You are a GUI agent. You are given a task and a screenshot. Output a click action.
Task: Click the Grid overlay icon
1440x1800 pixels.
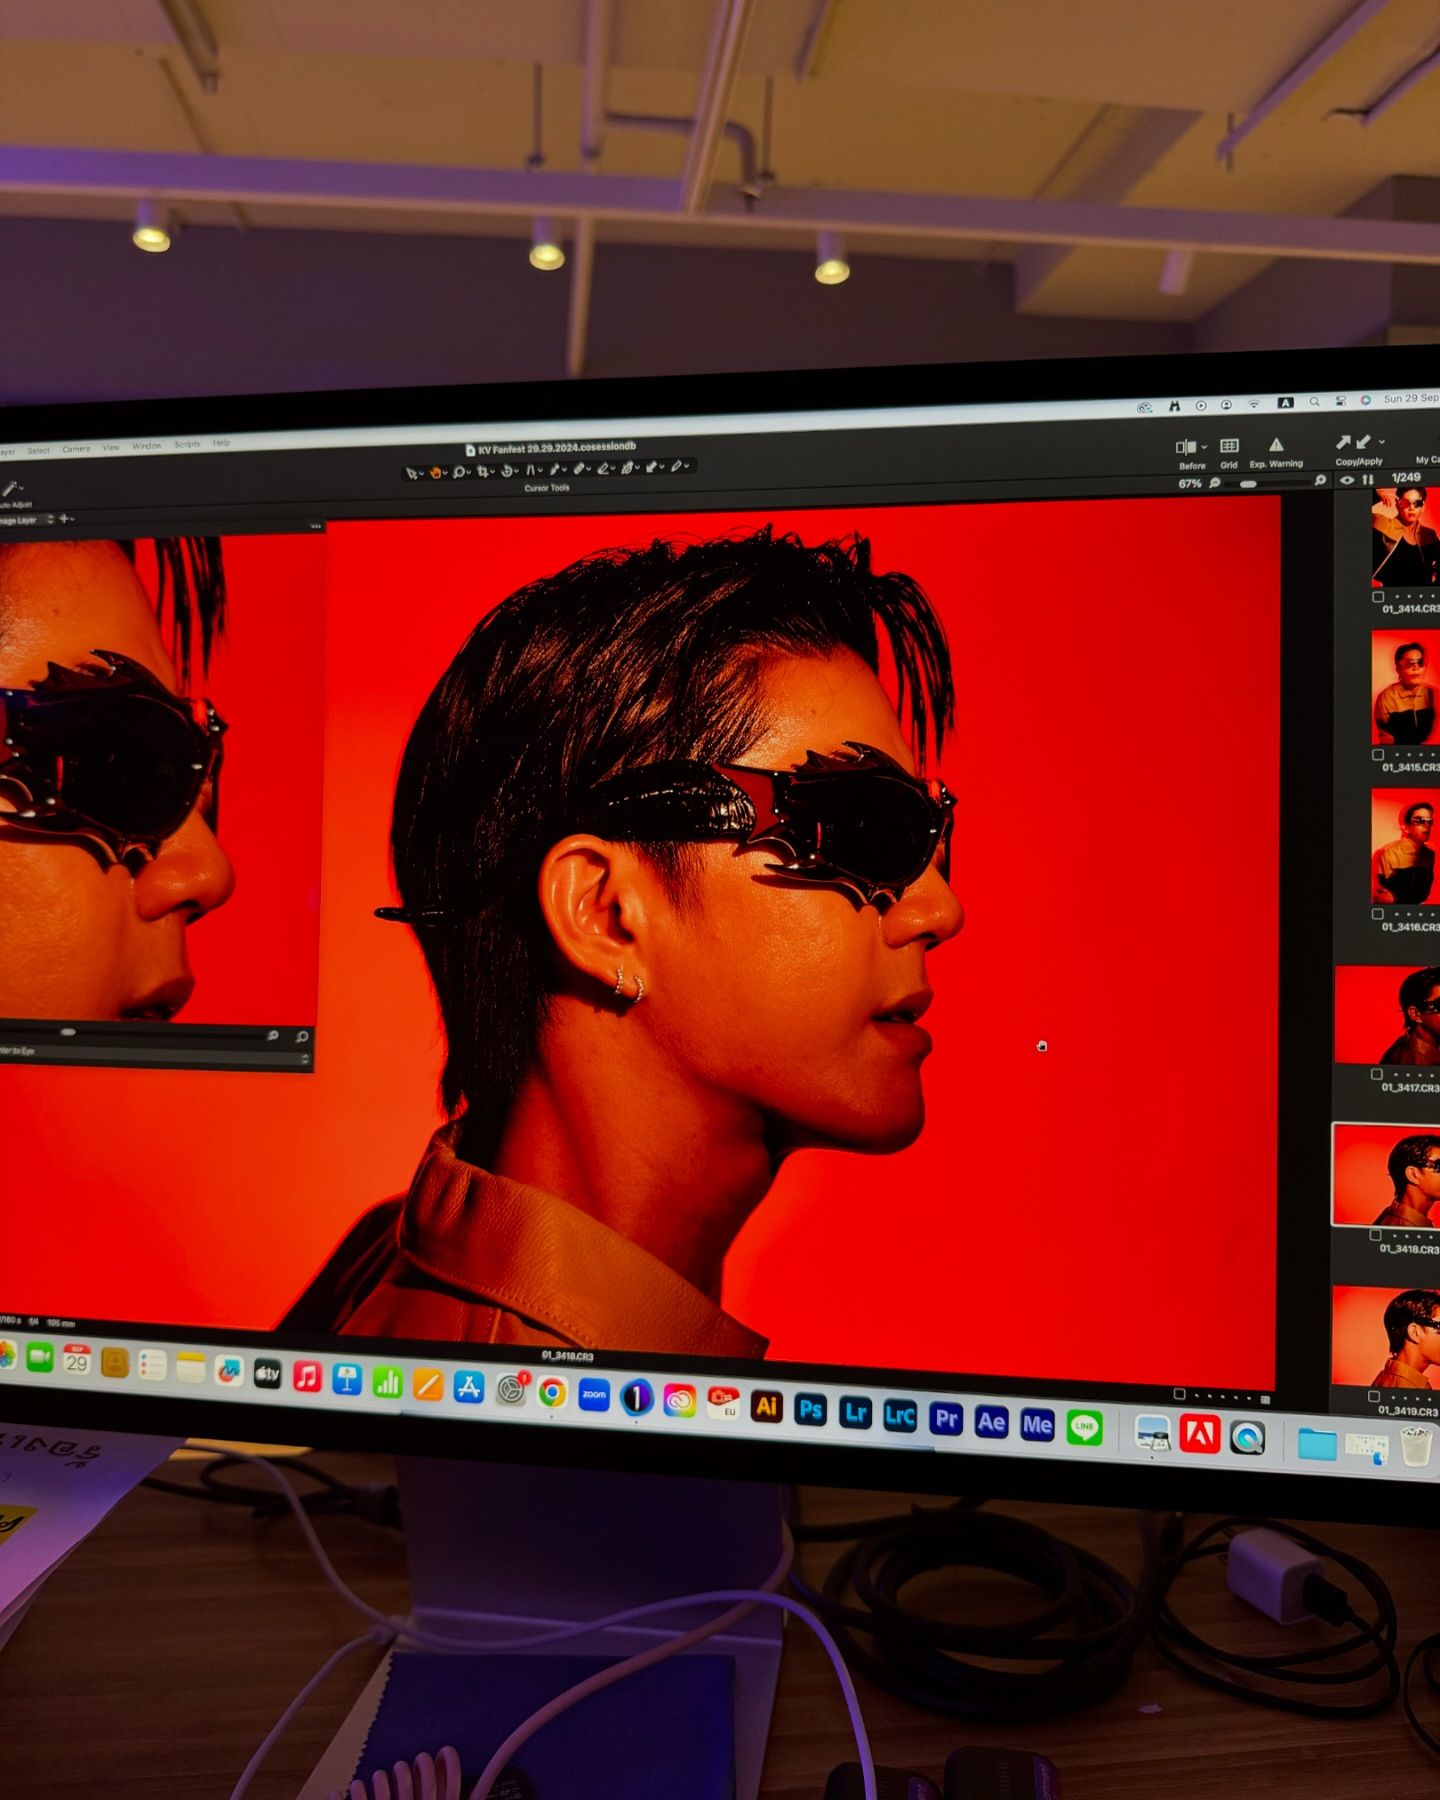click(x=1229, y=446)
